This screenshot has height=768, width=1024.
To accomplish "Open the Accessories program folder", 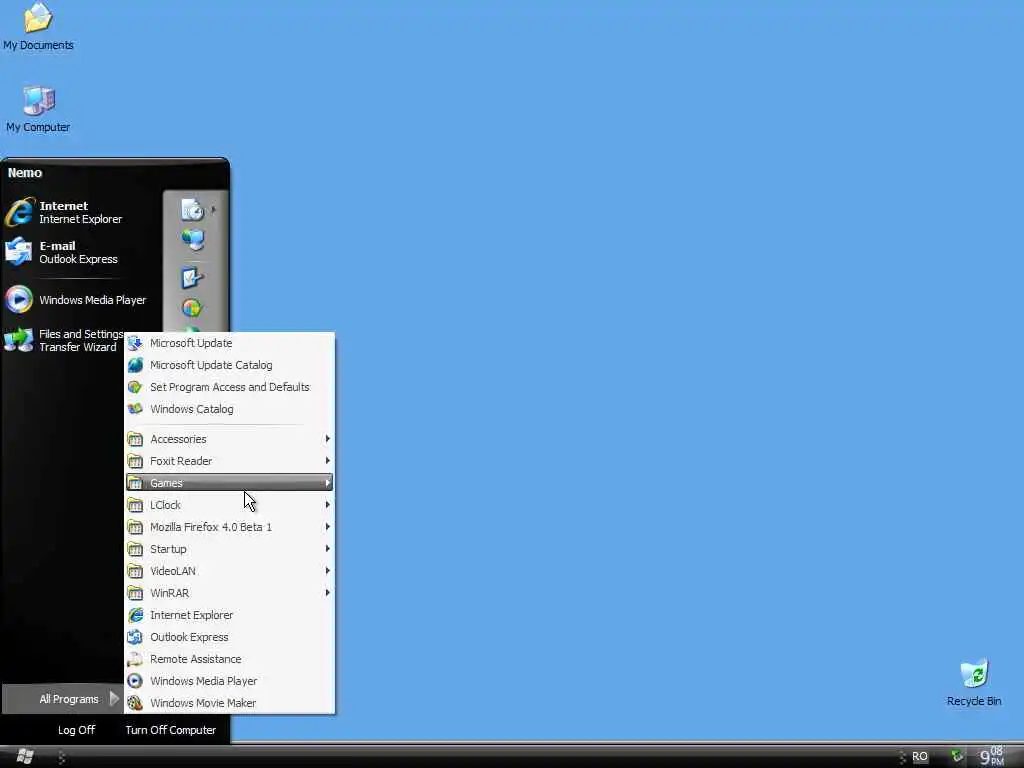I will [x=229, y=439].
